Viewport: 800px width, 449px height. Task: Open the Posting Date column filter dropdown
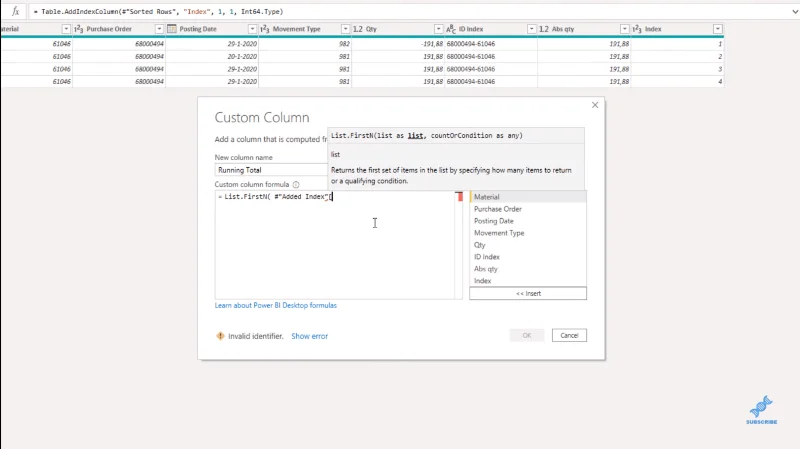point(252,29)
